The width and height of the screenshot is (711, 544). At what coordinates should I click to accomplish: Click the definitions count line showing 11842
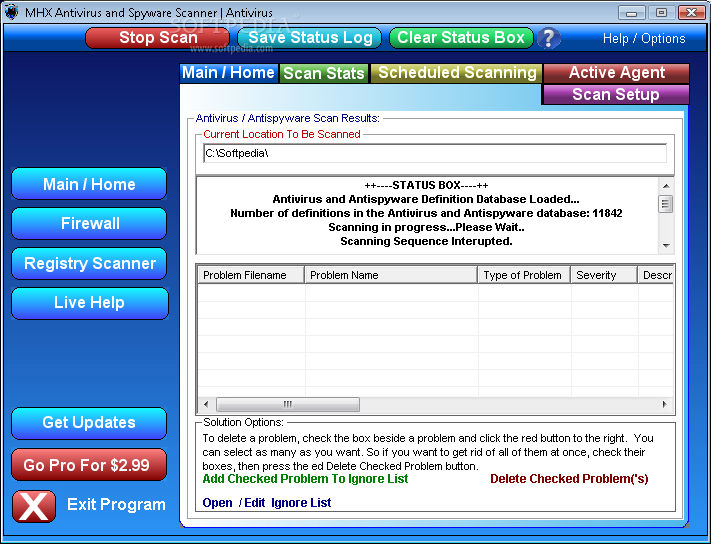tap(426, 213)
